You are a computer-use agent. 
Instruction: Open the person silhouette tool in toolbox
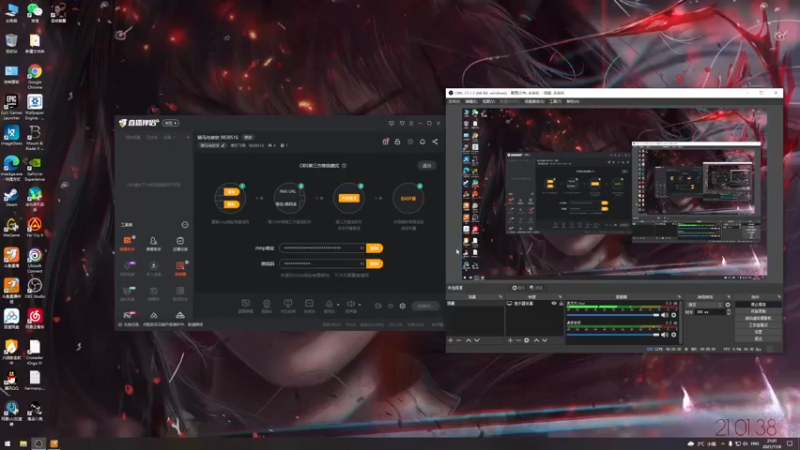(x=153, y=241)
